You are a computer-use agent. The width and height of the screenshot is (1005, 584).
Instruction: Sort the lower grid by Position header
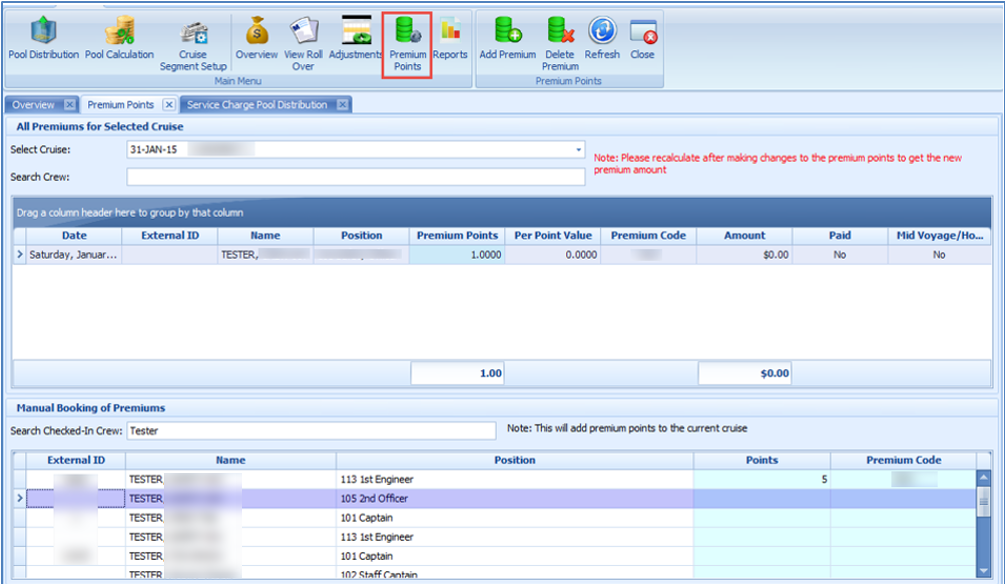pos(515,460)
